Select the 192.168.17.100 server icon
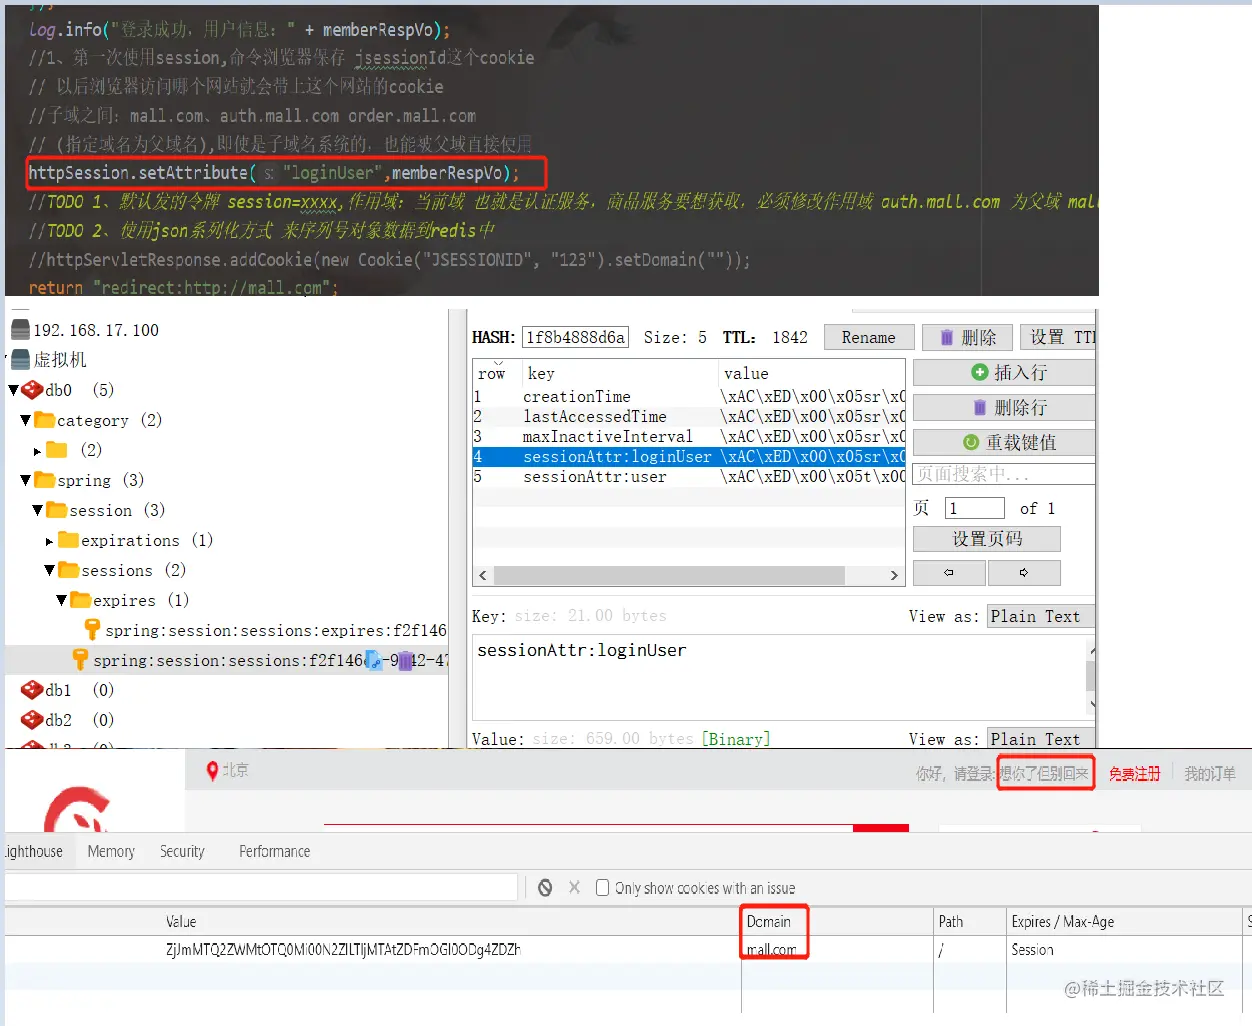 click(20, 330)
